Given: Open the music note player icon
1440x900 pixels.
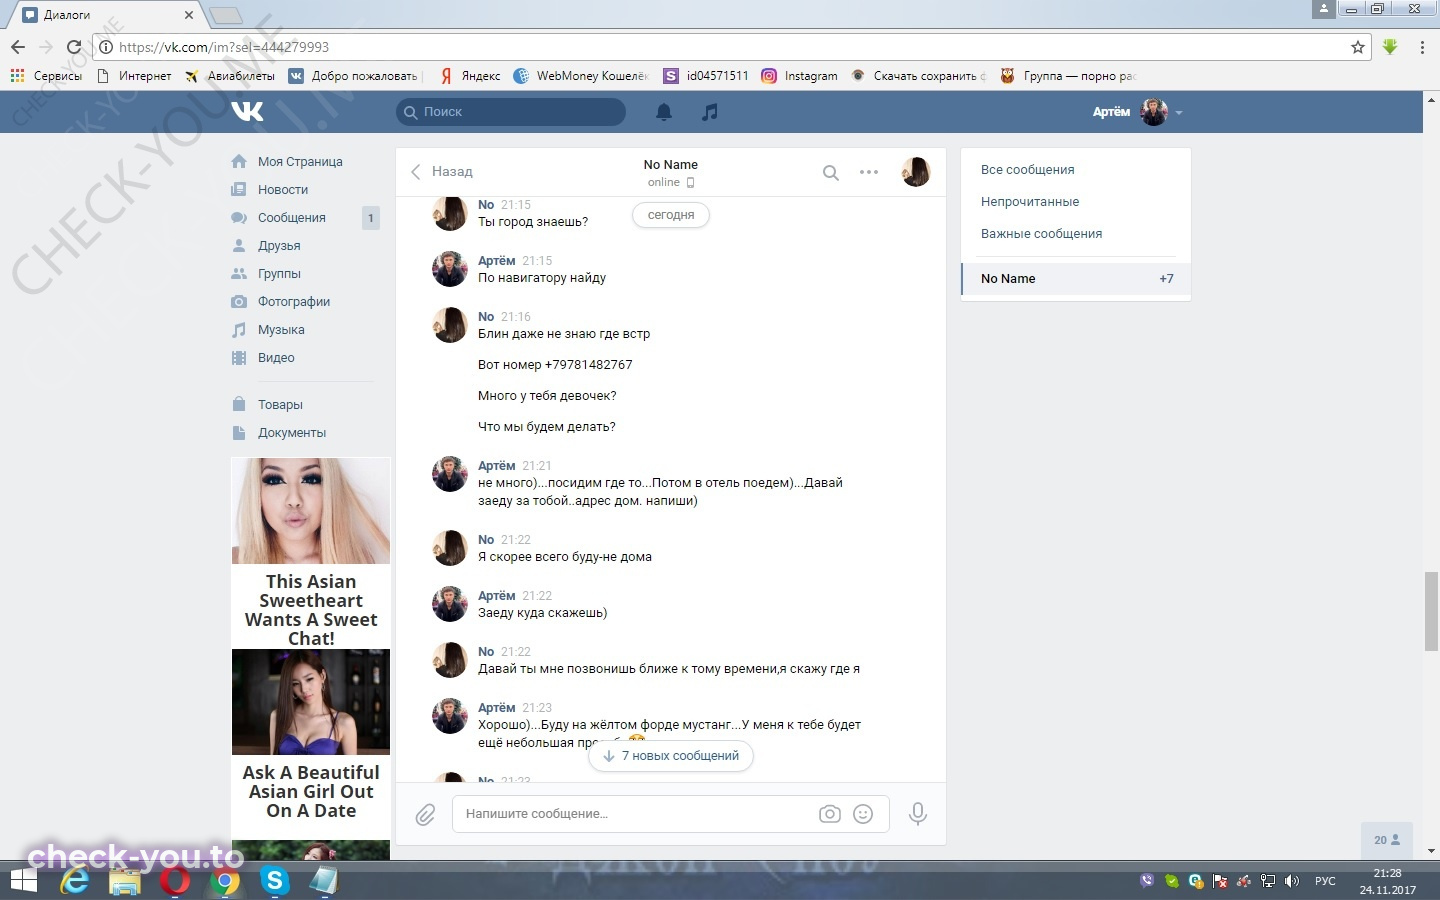Looking at the screenshot, I should pyautogui.click(x=710, y=112).
